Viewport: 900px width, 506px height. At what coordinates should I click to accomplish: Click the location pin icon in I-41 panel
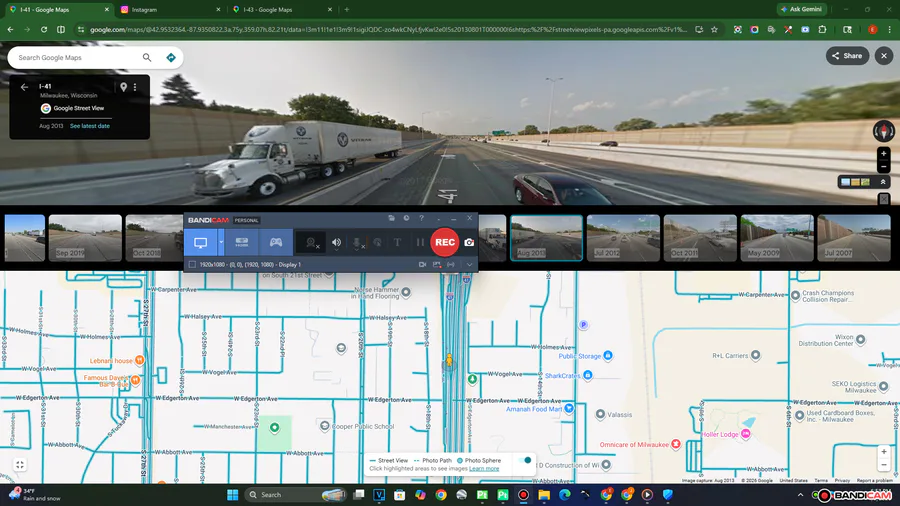(123, 87)
